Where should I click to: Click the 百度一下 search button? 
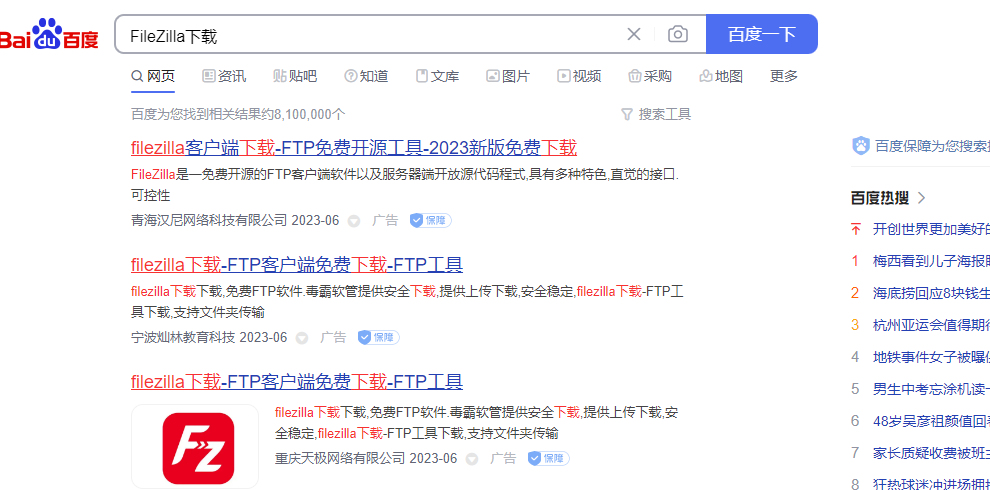point(761,34)
